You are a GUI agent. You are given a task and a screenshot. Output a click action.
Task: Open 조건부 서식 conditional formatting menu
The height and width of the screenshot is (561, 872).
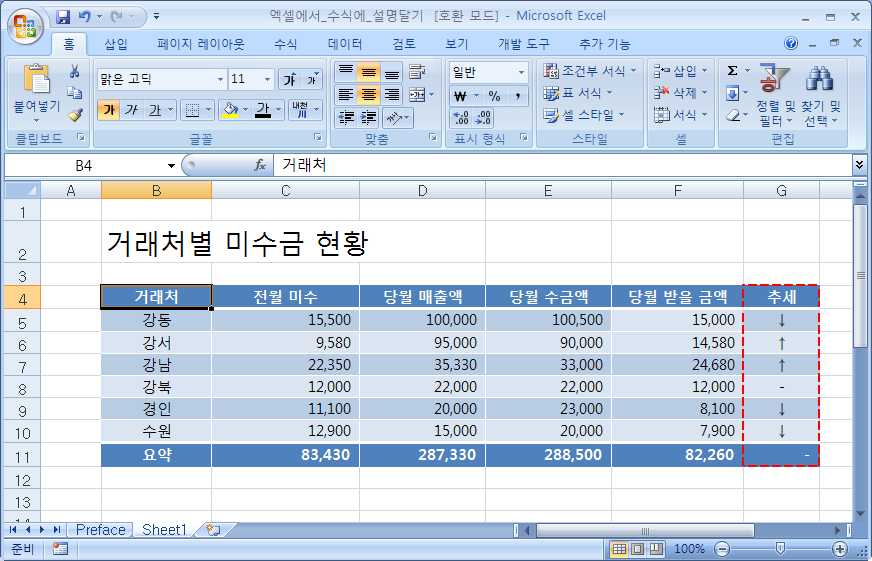pyautogui.click(x=589, y=71)
